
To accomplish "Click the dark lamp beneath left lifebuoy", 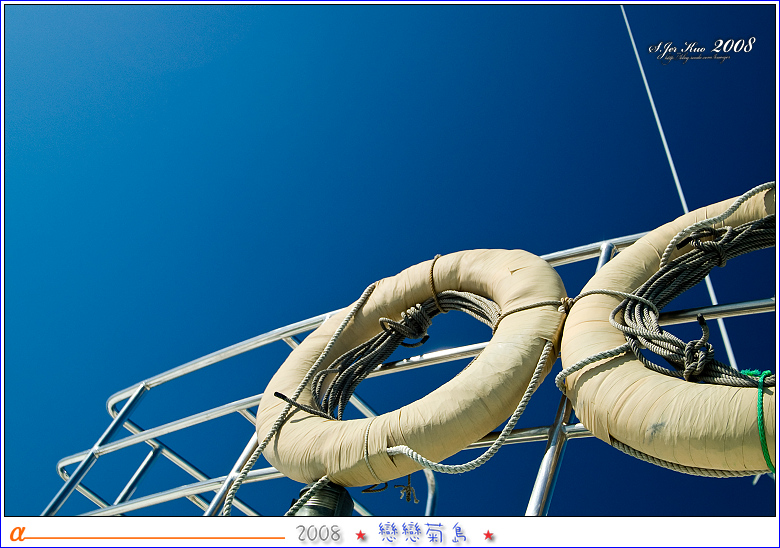I will (x=326, y=500).
